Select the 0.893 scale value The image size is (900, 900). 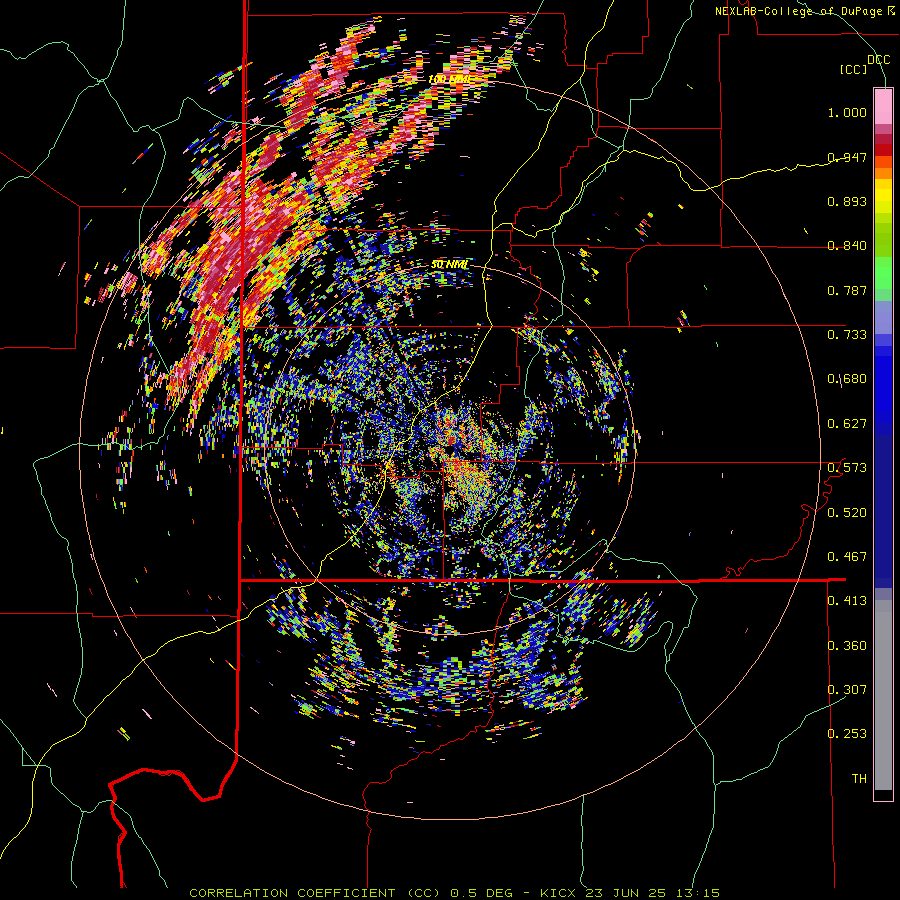(847, 201)
